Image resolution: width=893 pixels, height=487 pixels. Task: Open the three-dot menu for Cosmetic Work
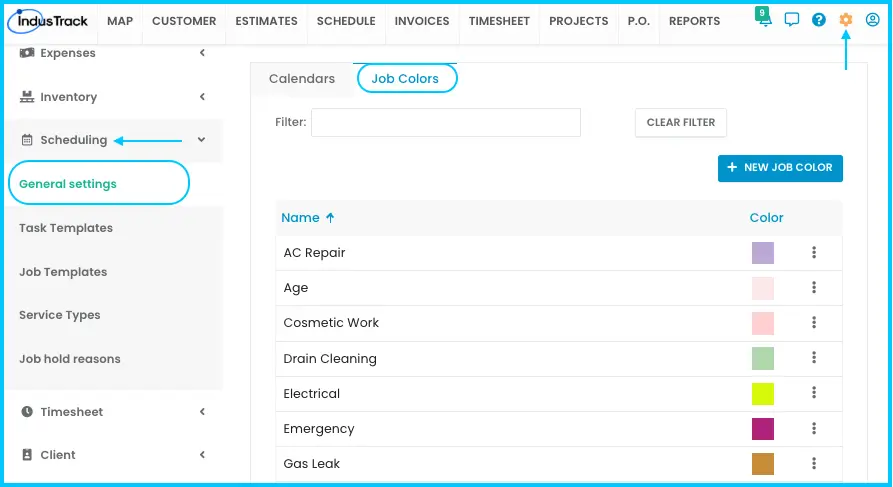814,322
